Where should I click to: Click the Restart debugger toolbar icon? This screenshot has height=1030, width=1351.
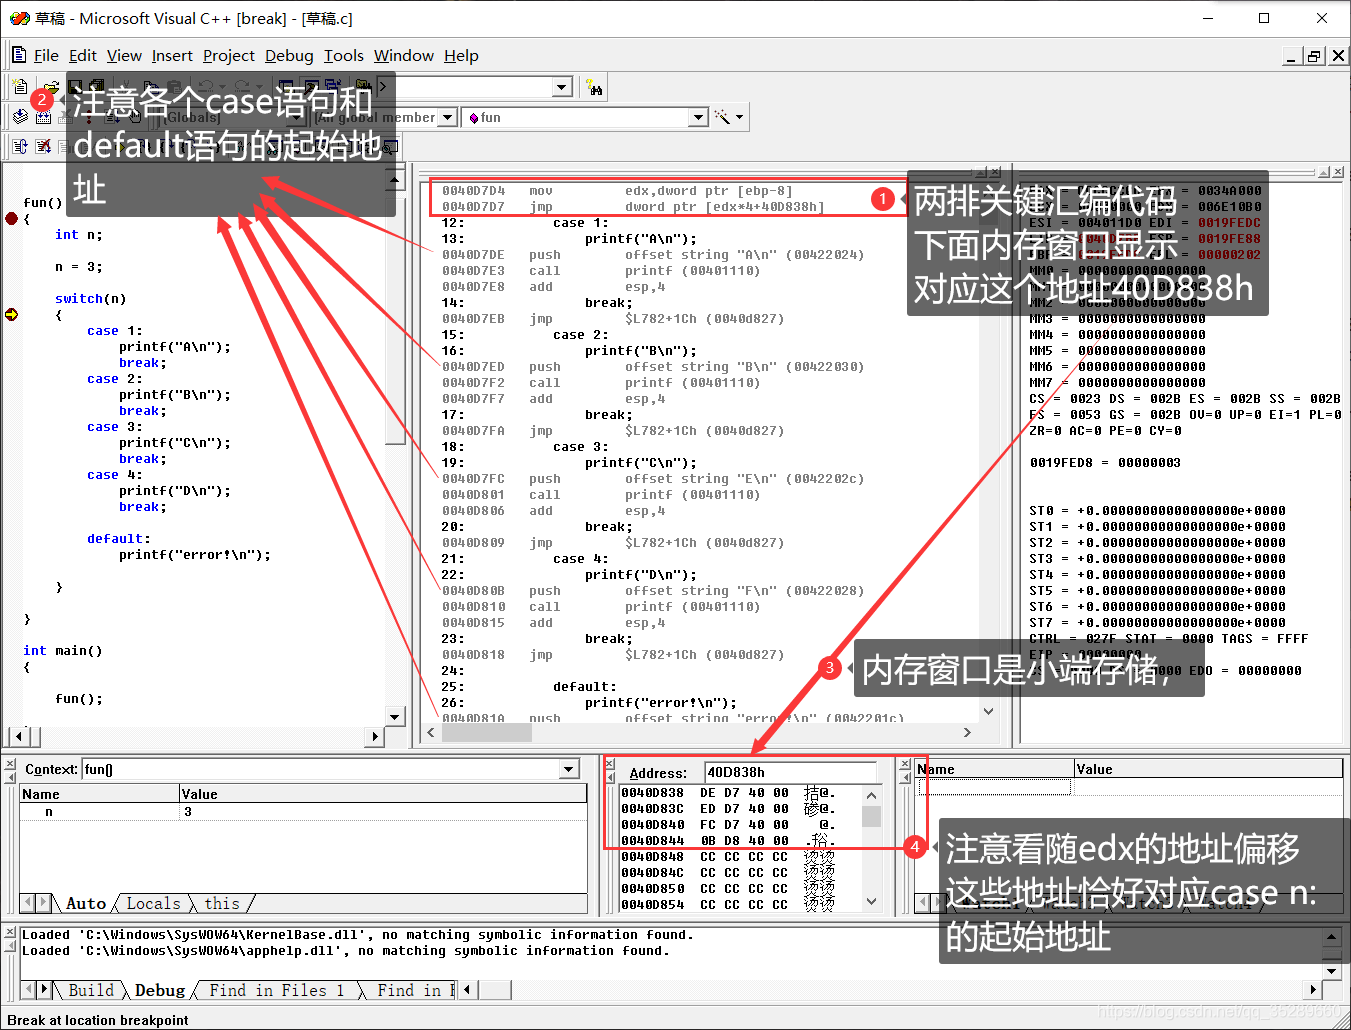[20, 147]
